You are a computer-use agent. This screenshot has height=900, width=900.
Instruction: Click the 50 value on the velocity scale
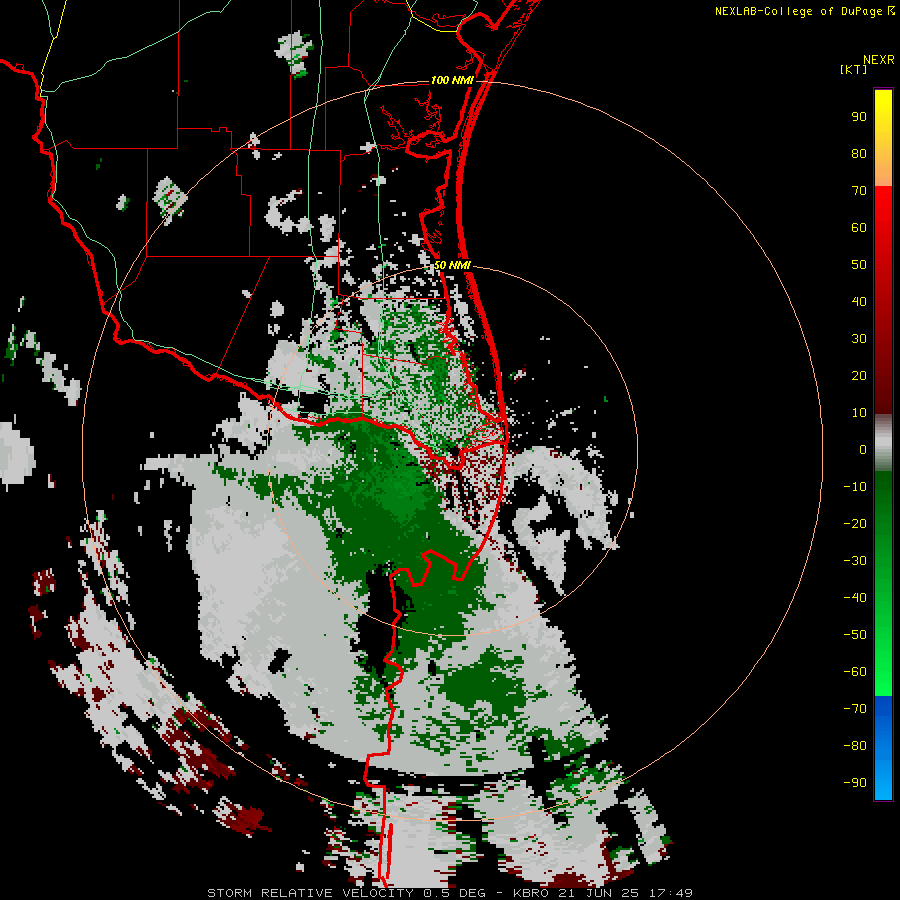point(859,265)
